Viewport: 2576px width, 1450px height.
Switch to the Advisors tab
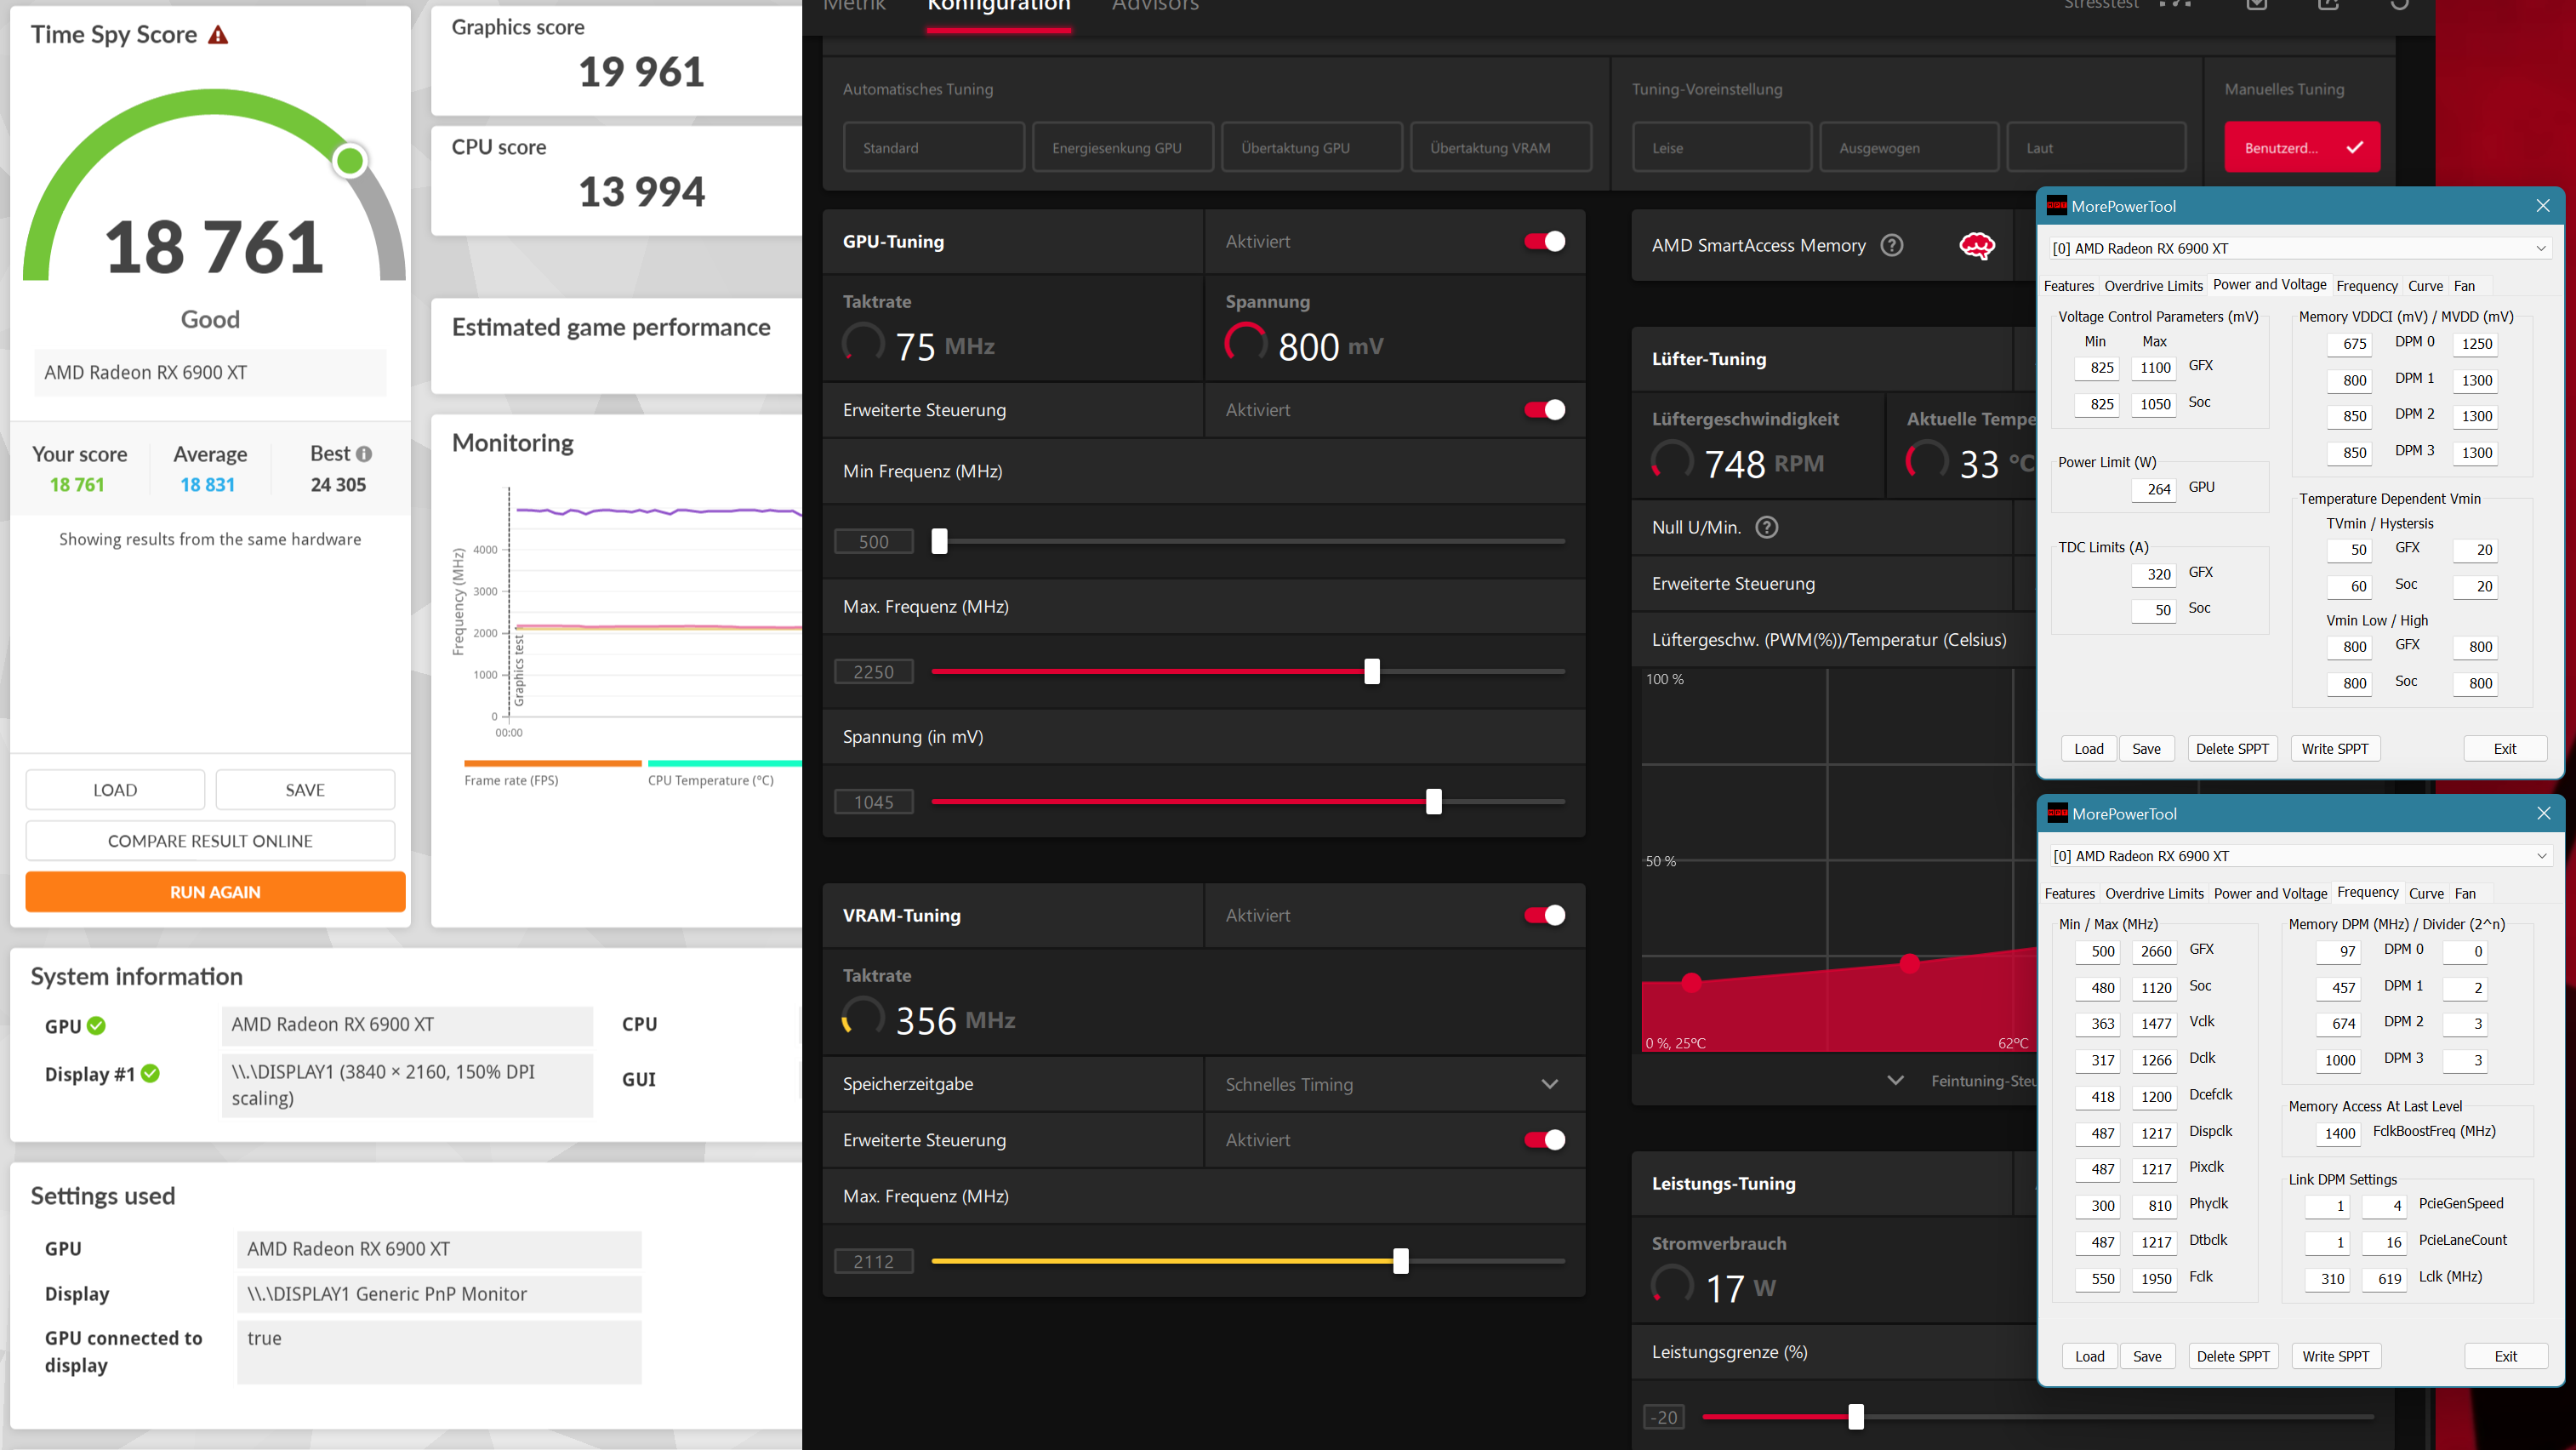[1155, 6]
